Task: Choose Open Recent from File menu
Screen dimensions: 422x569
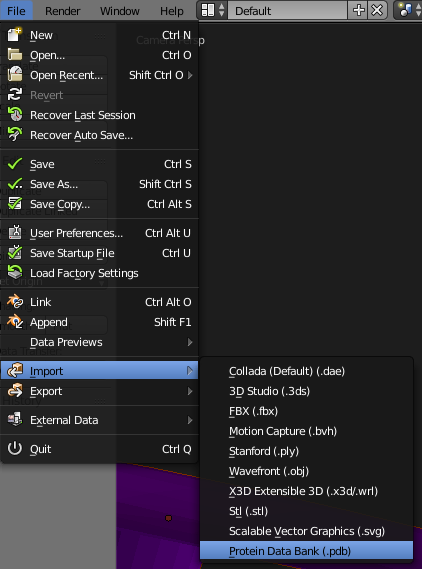Action: [x=99, y=75]
